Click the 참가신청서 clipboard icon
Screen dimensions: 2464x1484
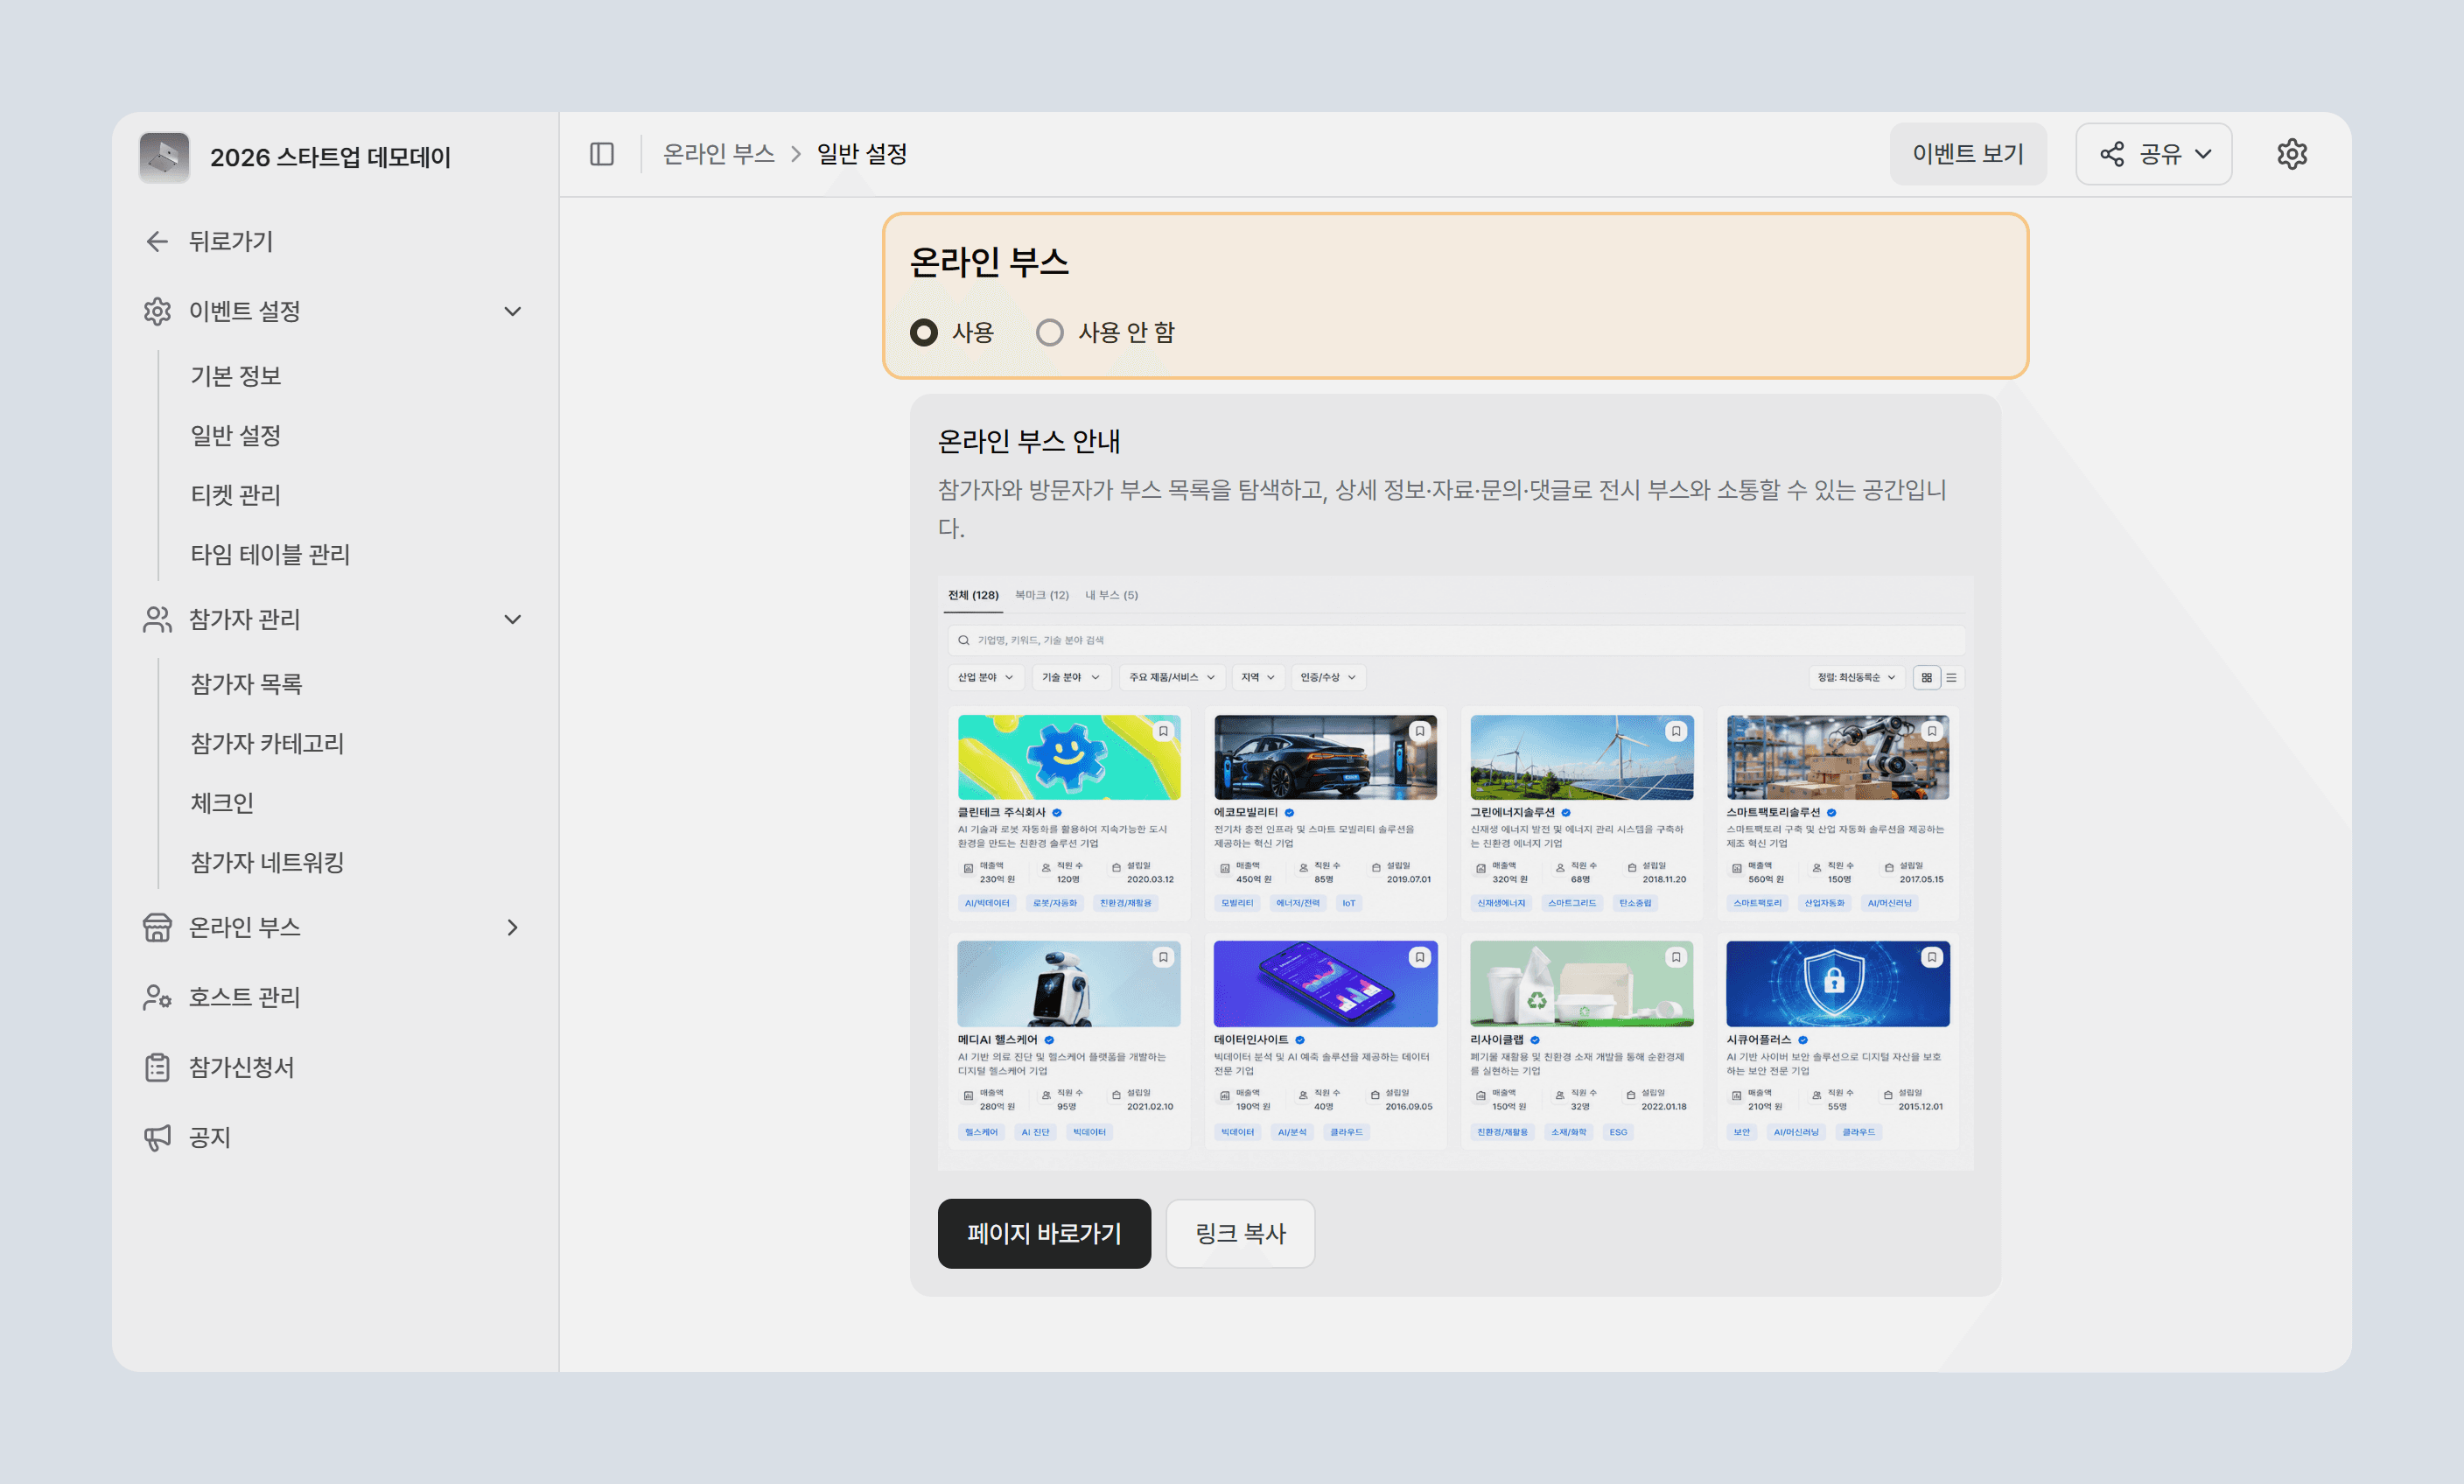click(x=157, y=1067)
